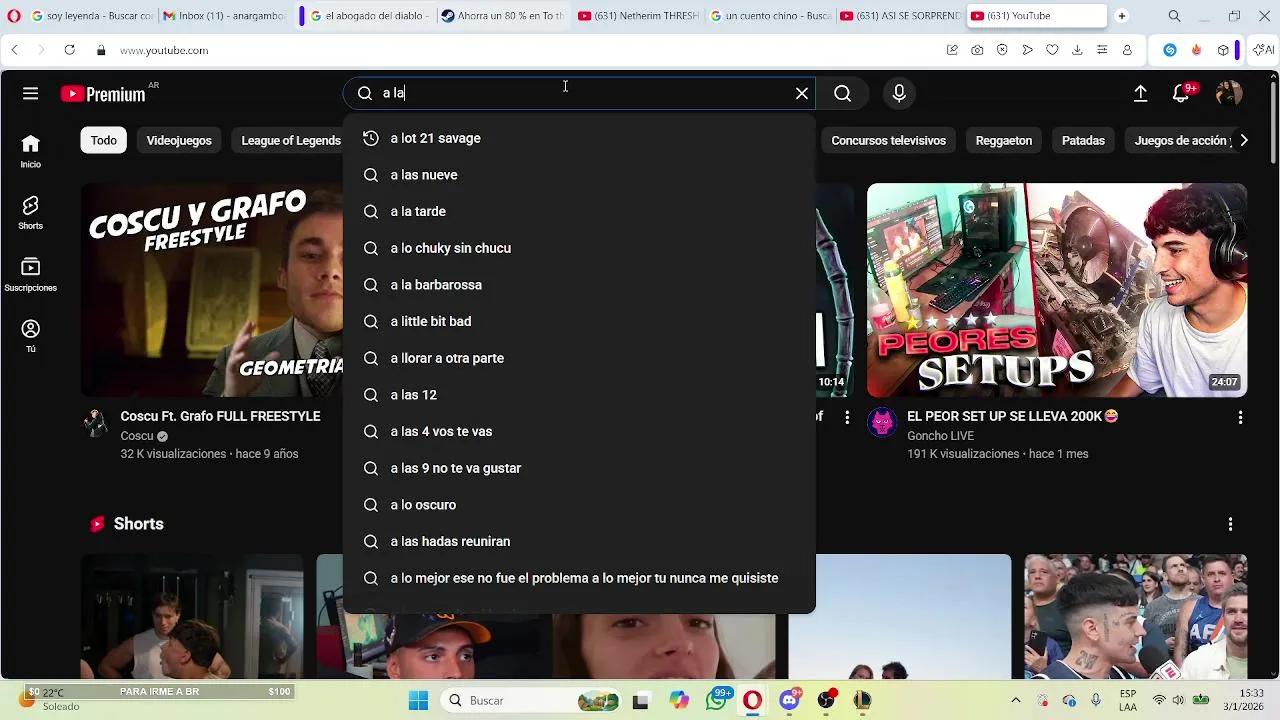Select the Todo filter chip
Image resolution: width=1280 pixels, height=720 pixels.
point(104,140)
